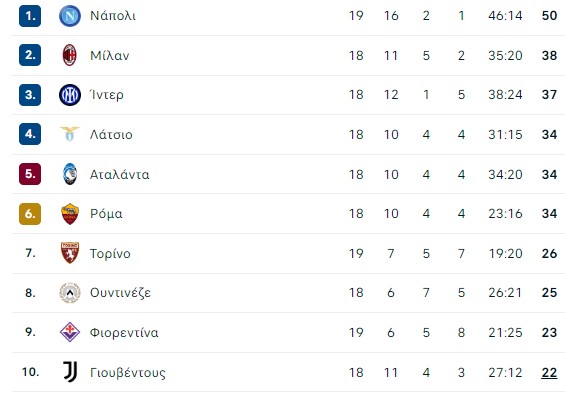Click the blue rank 1 badge
This screenshot has height=394, width=565.
click(30, 16)
